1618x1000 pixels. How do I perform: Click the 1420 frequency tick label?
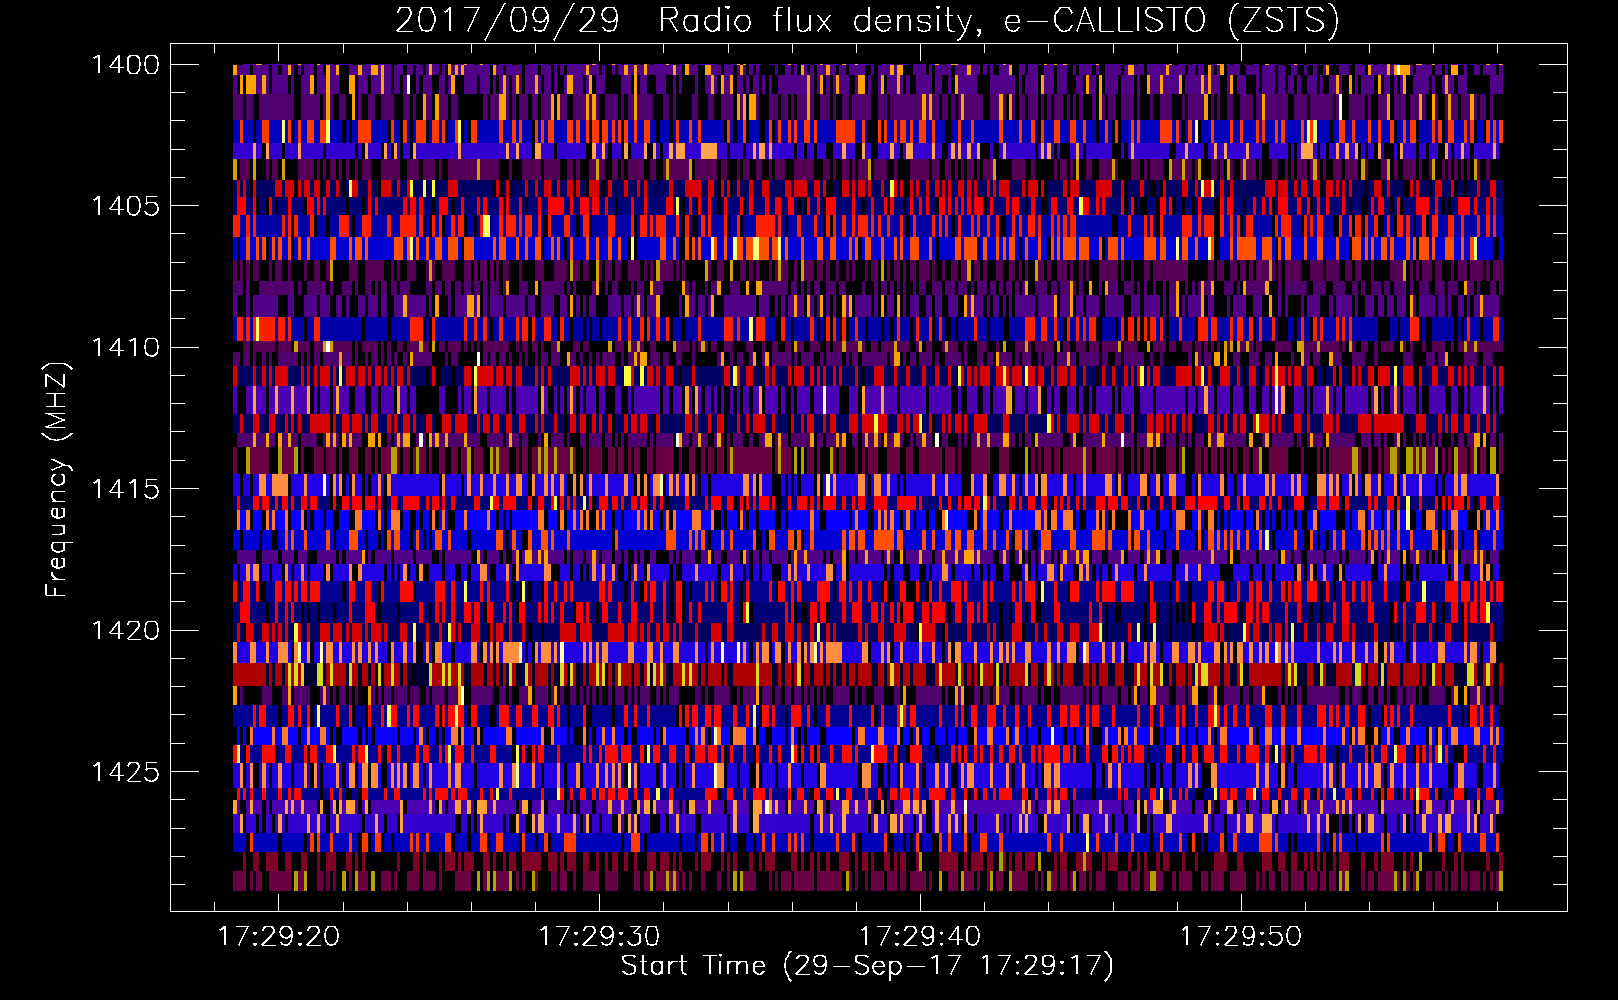[125, 631]
